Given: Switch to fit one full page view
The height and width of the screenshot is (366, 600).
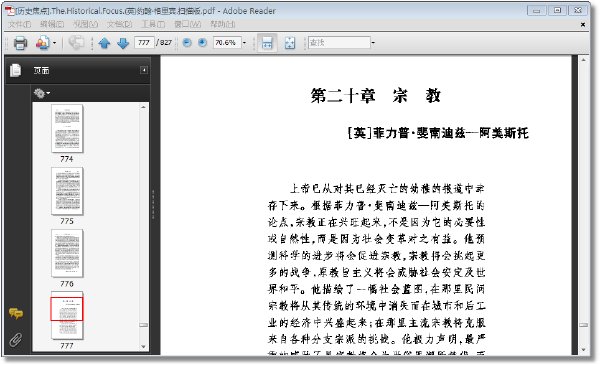Looking at the screenshot, I should pyautogui.click(x=290, y=43).
